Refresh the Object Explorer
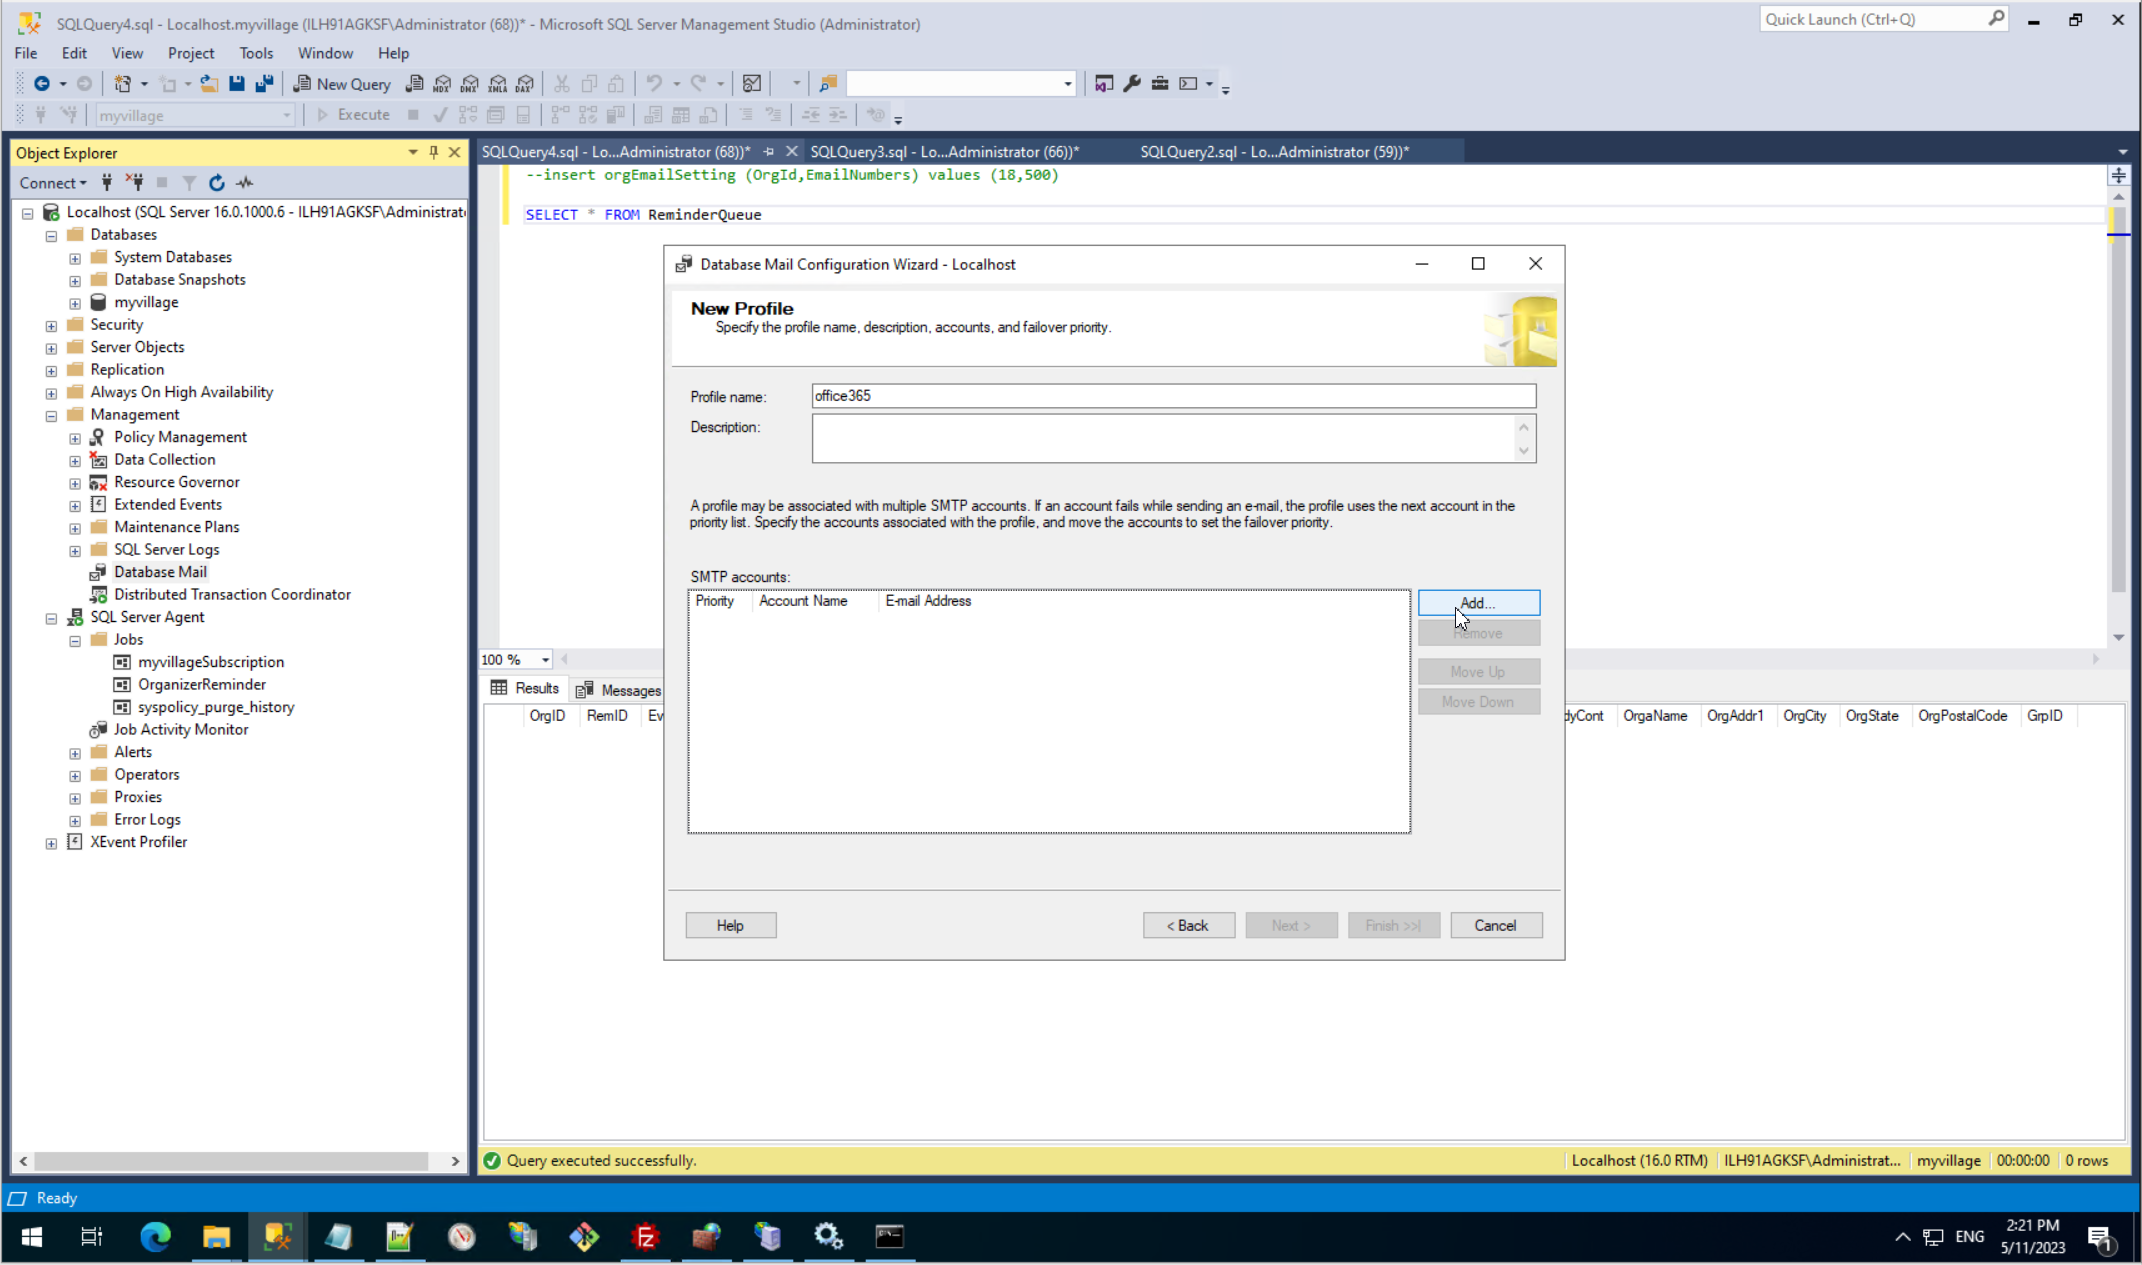The height and width of the screenshot is (1265, 2142). pos(216,183)
